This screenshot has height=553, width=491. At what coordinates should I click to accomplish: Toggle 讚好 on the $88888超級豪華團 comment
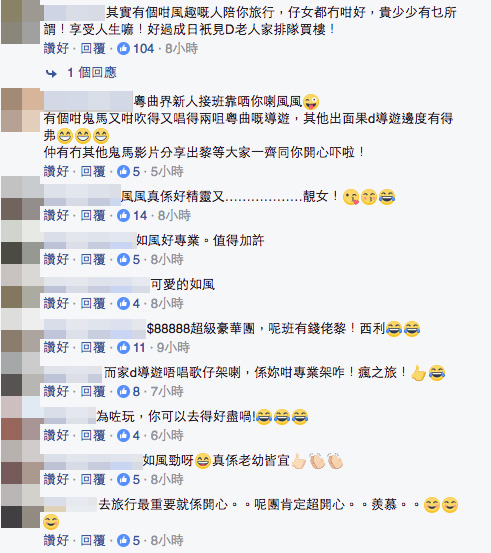[x=56, y=347]
